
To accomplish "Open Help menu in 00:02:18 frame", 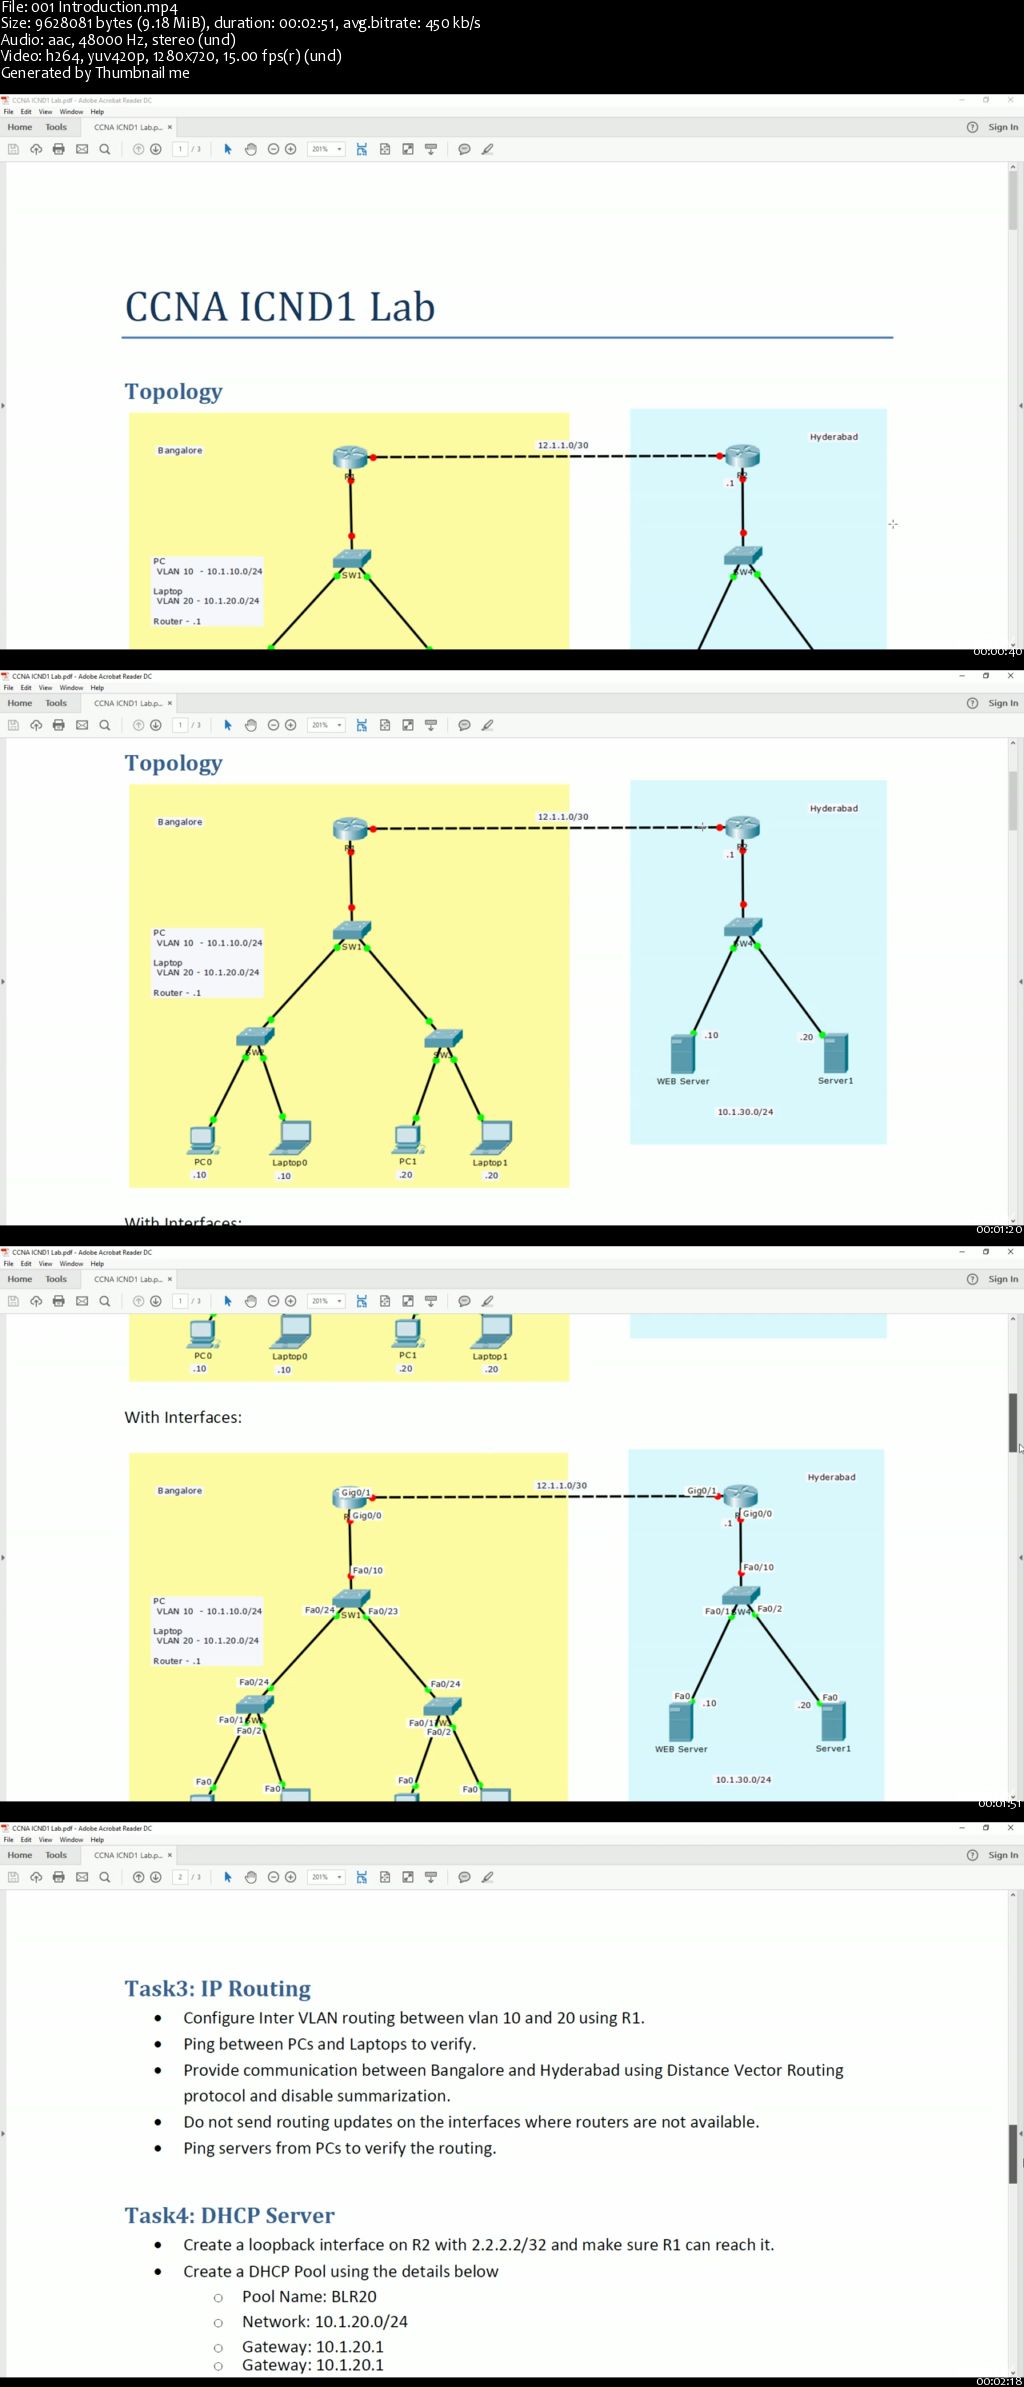I will point(97,1840).
